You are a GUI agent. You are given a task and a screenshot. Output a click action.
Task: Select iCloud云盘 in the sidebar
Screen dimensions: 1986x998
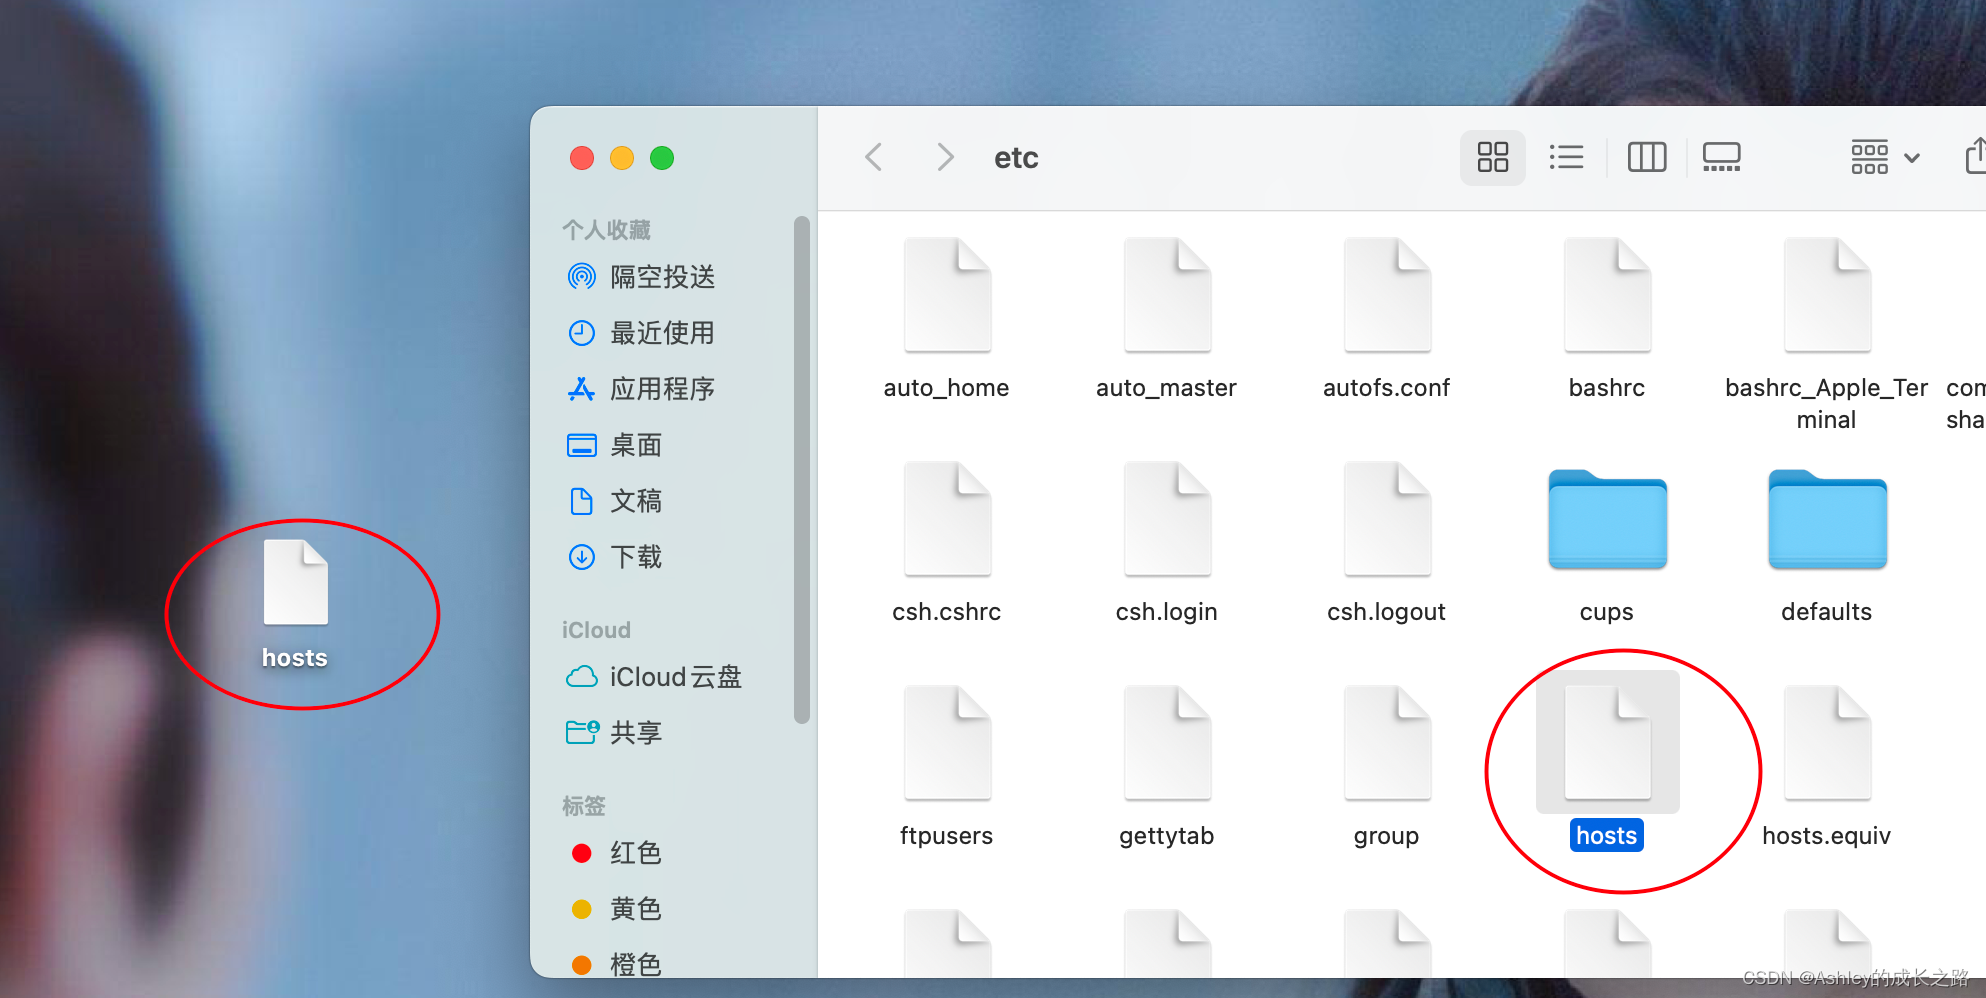pyautogui.click(x=675, y=677)
